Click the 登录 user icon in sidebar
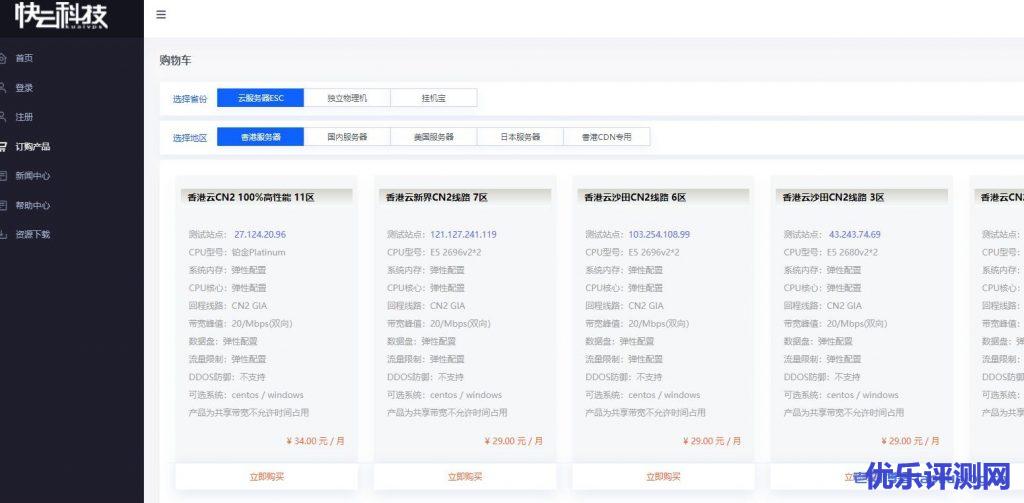 click(x=3, y=87)
